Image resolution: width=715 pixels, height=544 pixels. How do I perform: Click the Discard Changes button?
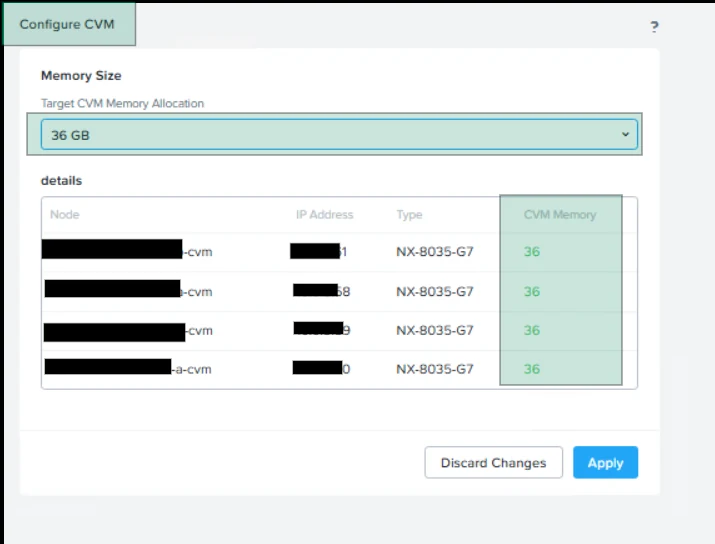tap(493, 462)
